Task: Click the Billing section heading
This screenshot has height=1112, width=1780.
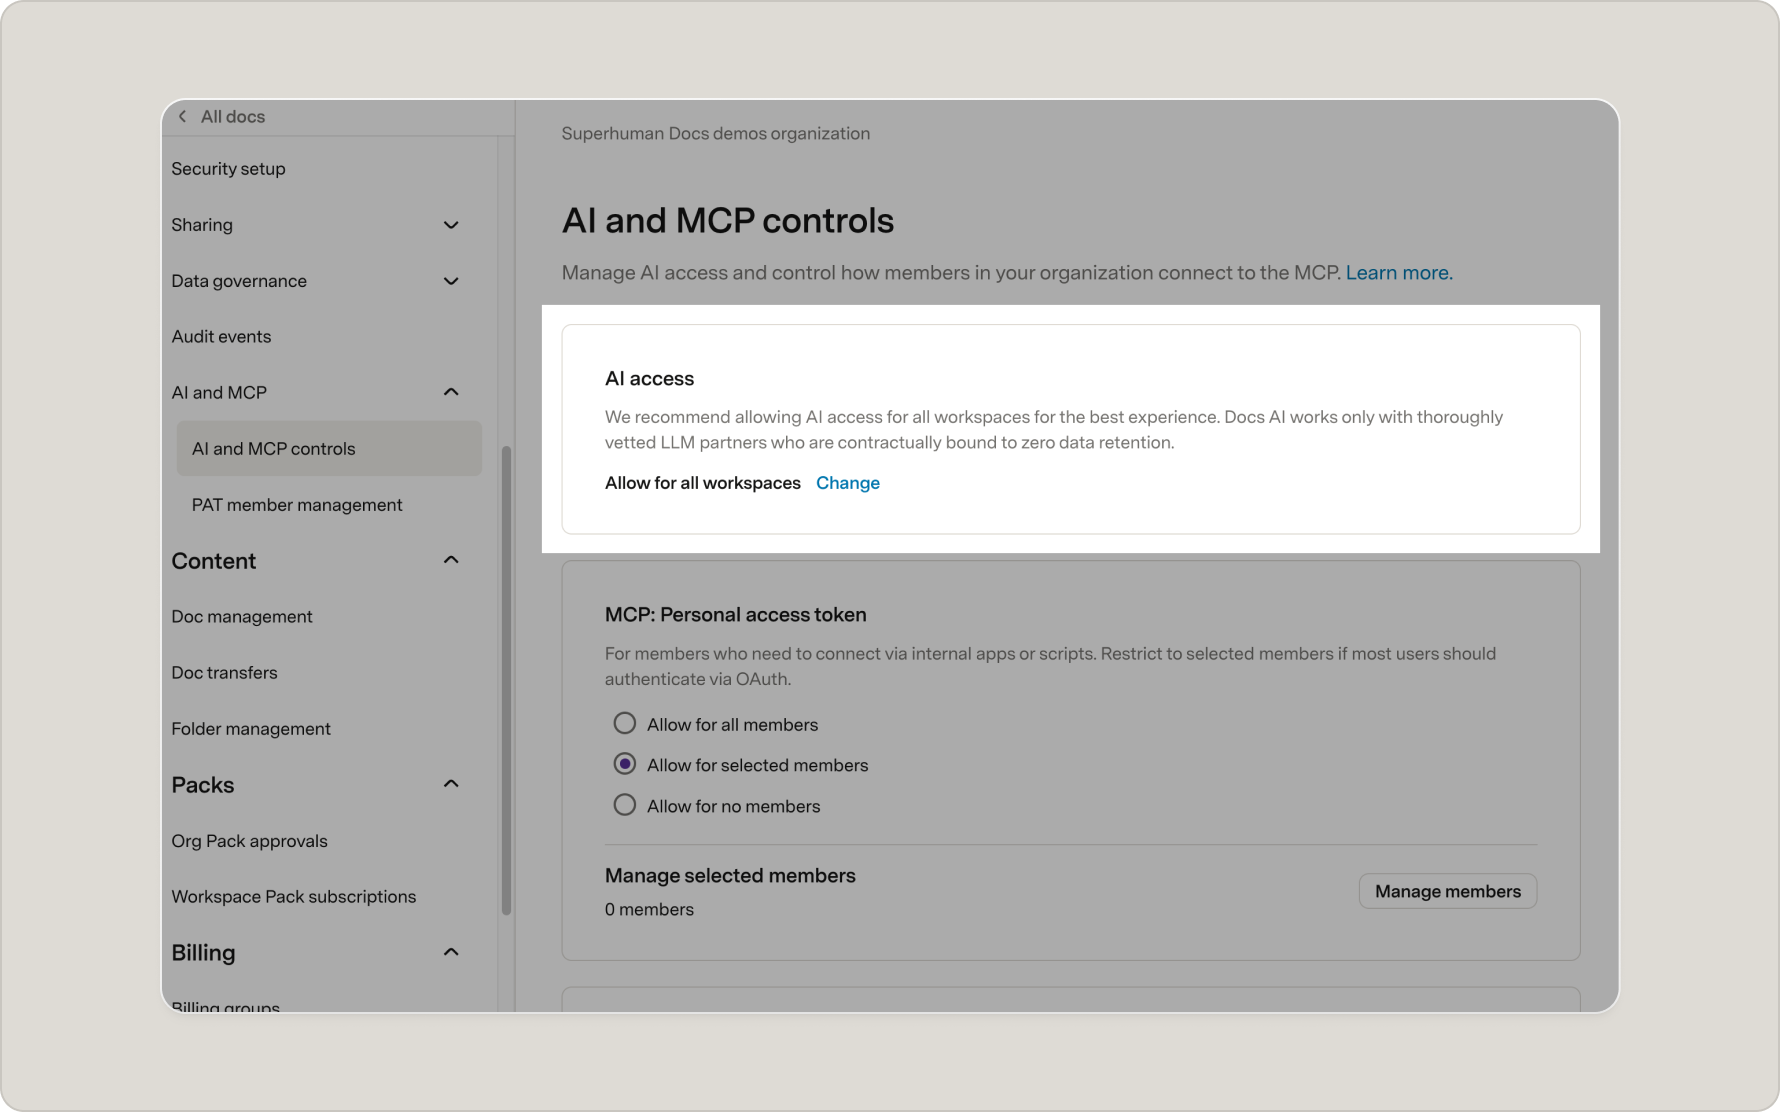Action: [203, 953]
